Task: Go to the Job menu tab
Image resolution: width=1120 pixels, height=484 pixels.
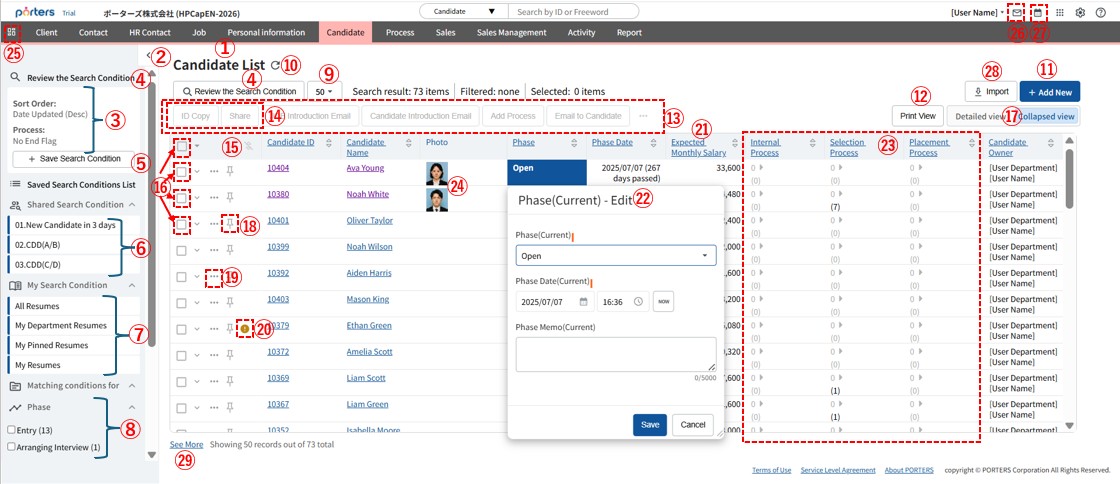Action: point(199,32)
